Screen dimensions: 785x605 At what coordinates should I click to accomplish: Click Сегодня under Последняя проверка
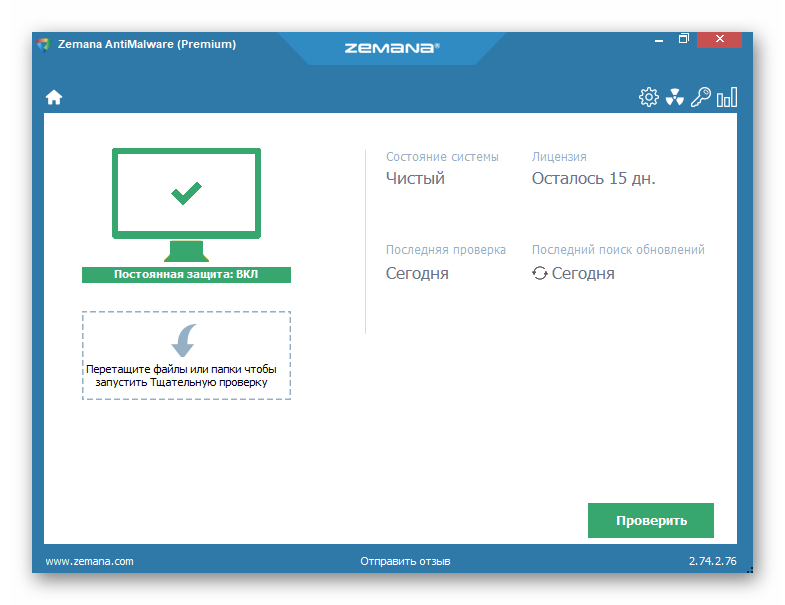click(x=417, y=273)
